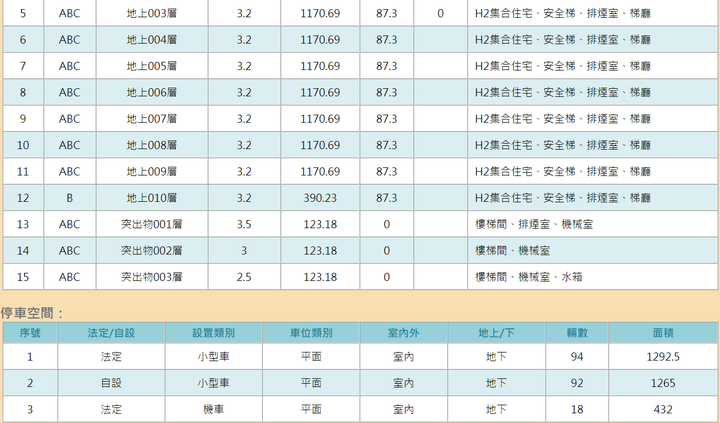This screenshot has height=423, width=720.
Task: Select vehicle count 92
Action: (577, 383)
